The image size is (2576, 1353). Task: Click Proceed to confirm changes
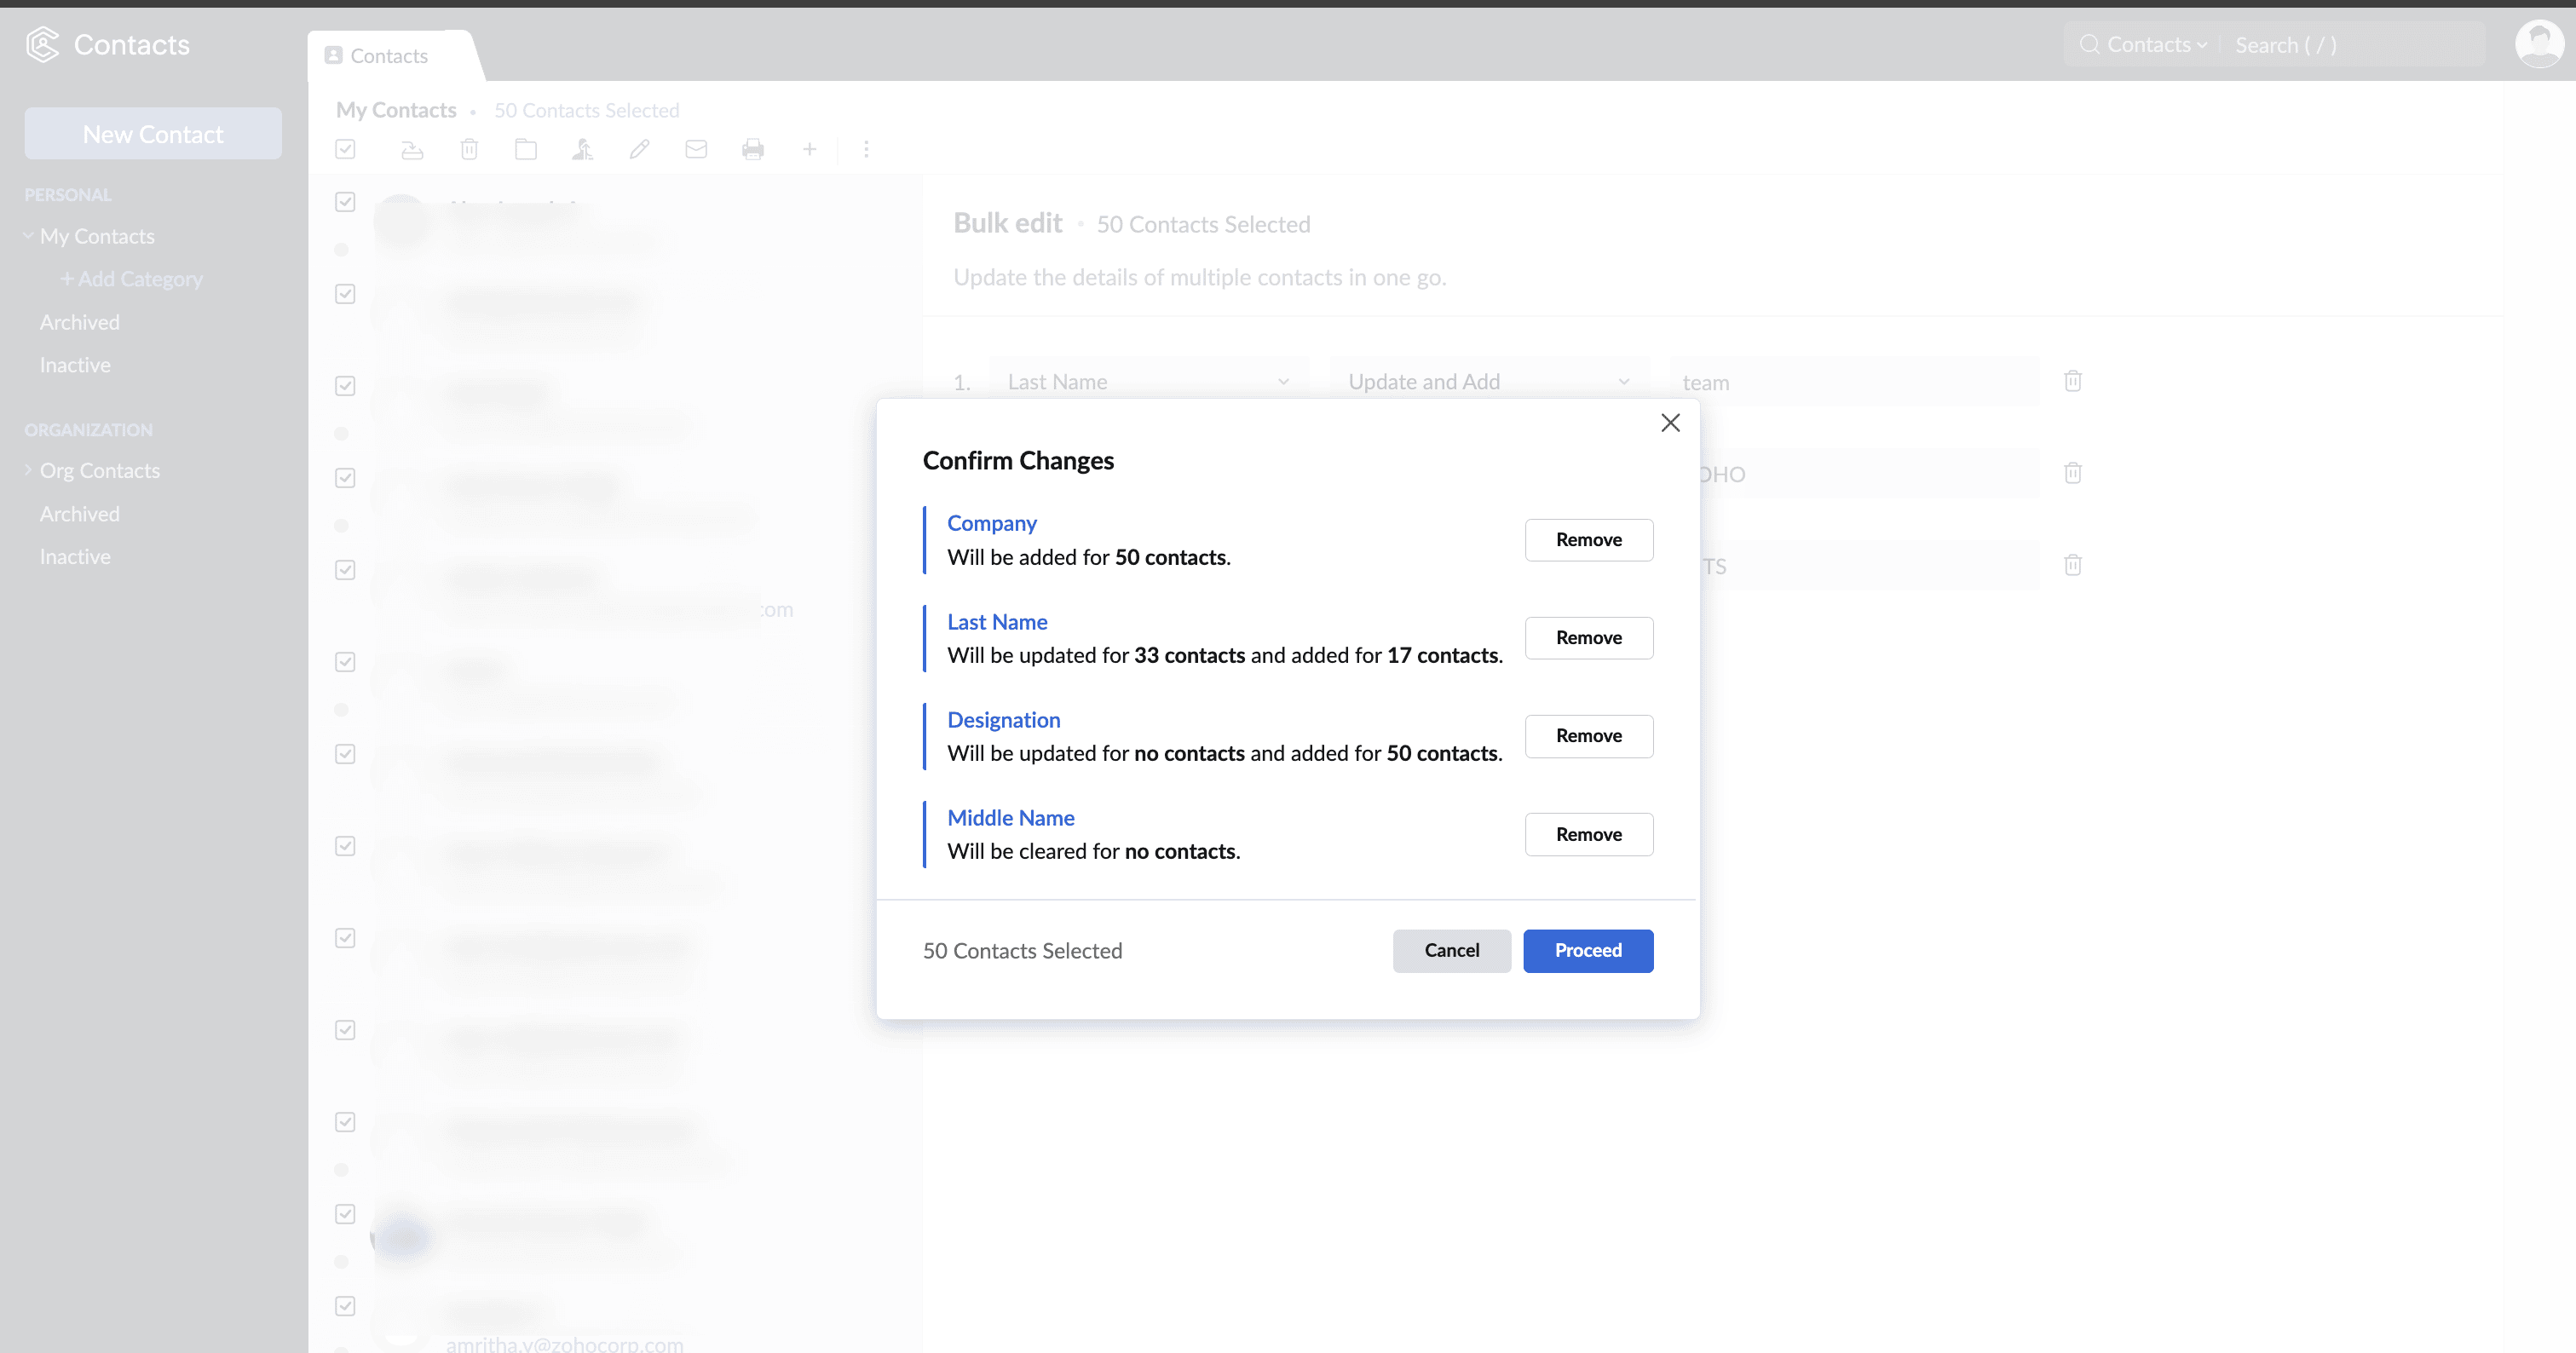(x=1587, y=950)
